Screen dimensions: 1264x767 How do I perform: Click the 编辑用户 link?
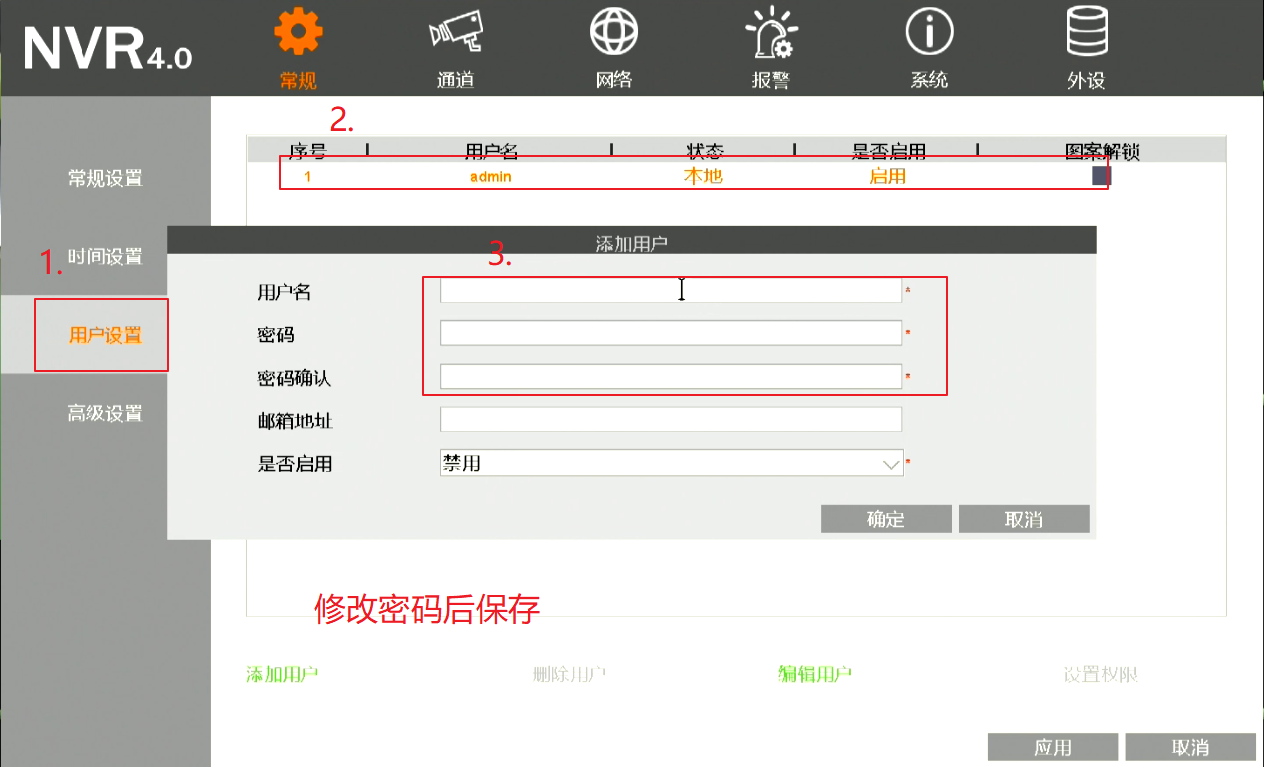click(815, 674)
